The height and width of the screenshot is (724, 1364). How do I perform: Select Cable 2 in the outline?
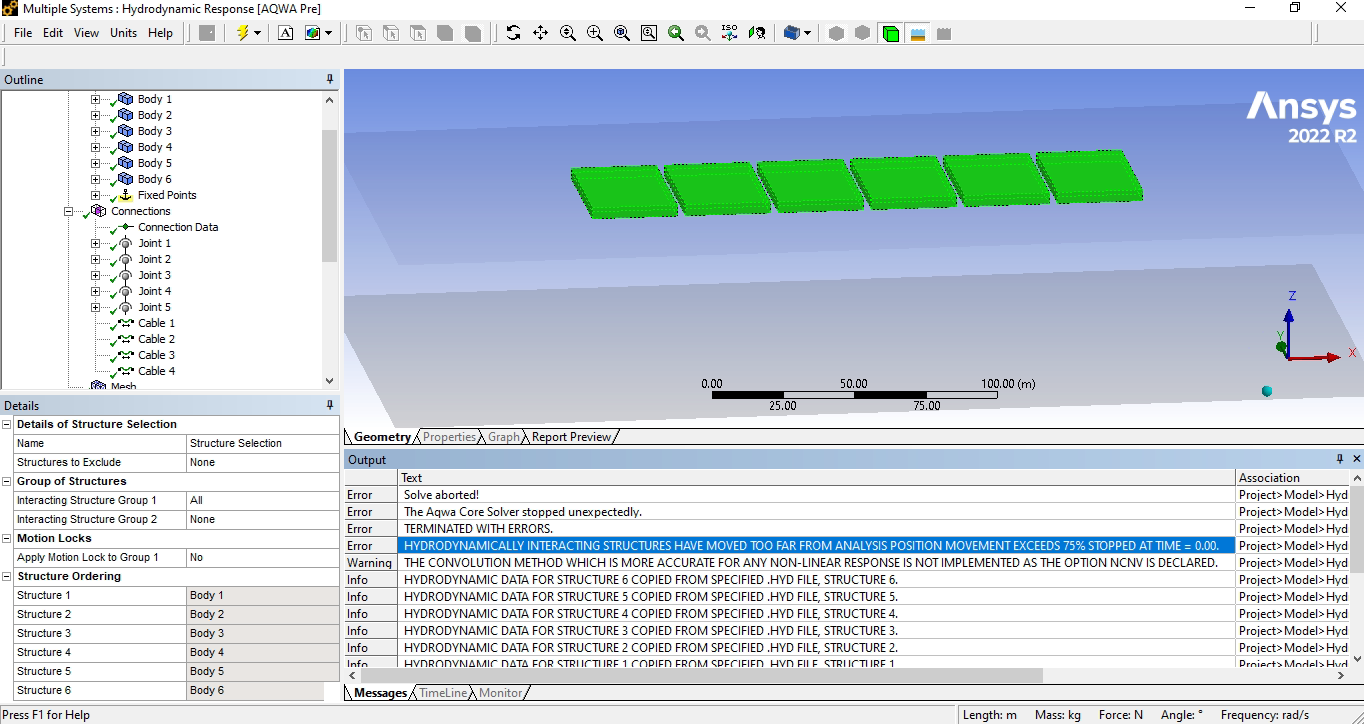point(156,339)
